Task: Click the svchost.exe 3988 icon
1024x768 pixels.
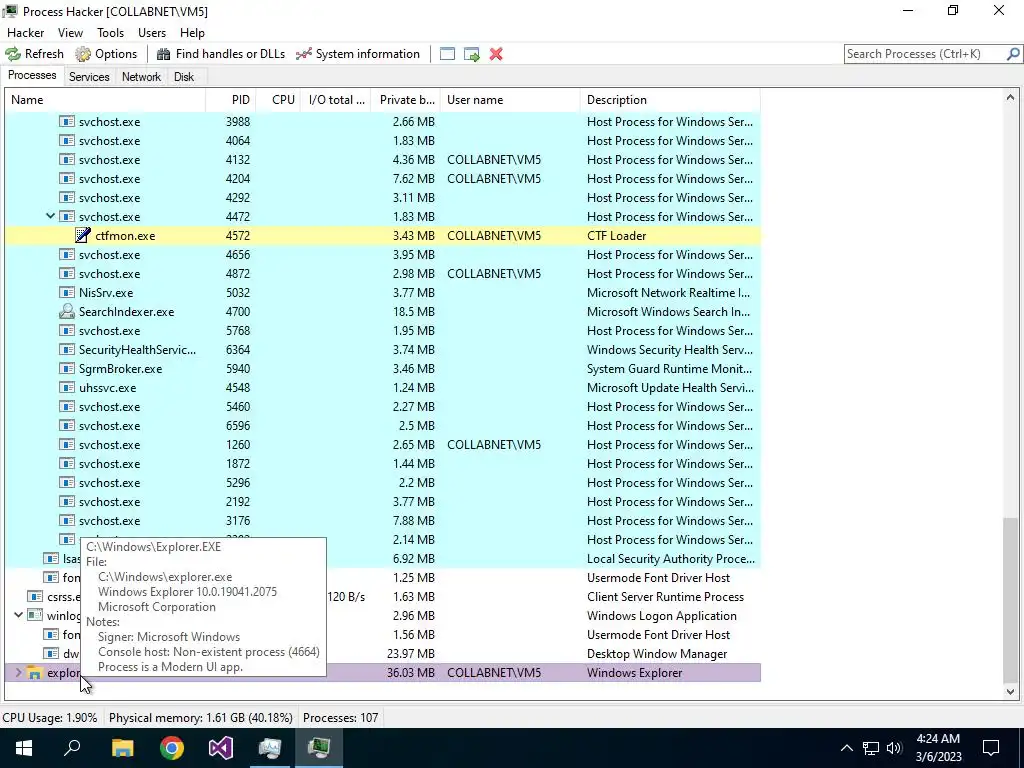Action: (67, 121)
